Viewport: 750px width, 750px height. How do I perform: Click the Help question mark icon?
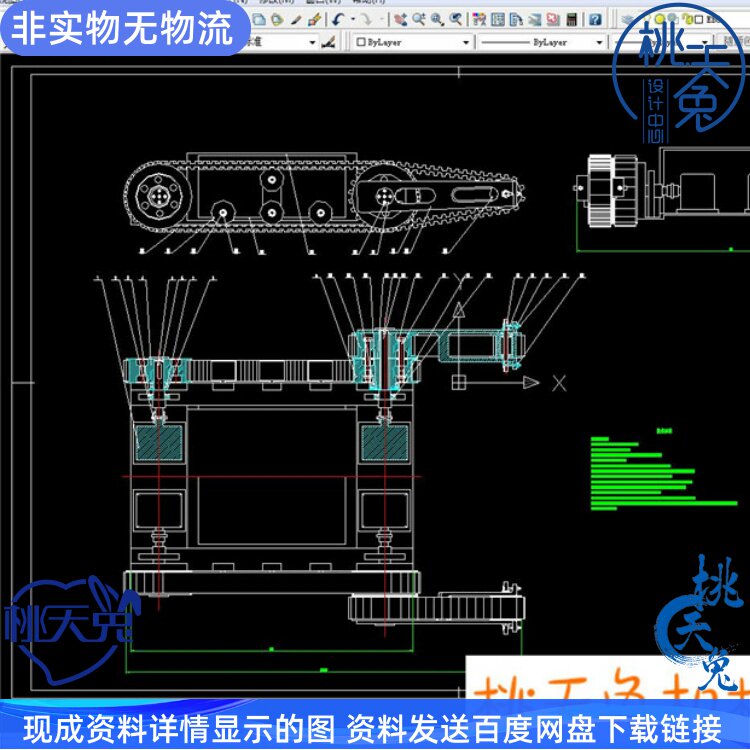(596, 20)
